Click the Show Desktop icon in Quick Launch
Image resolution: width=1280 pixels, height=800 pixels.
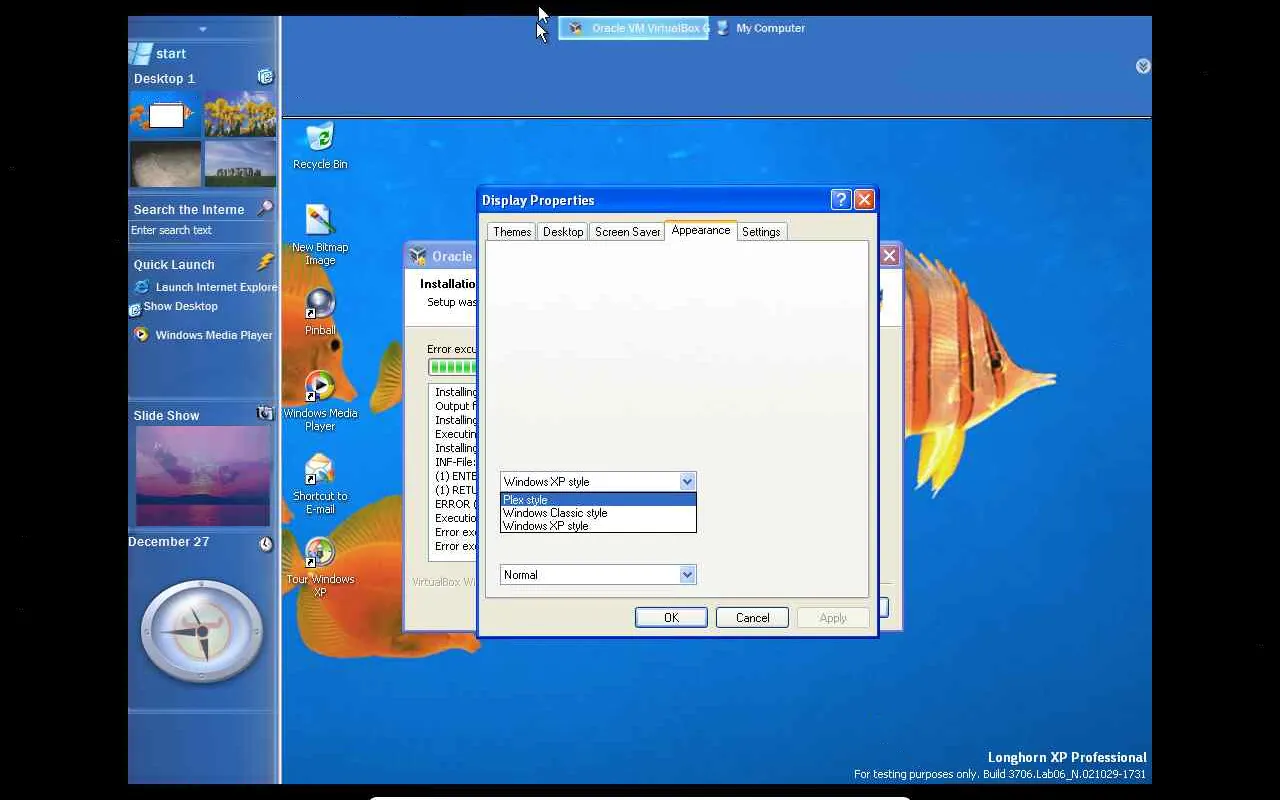(x=135, y=310)
